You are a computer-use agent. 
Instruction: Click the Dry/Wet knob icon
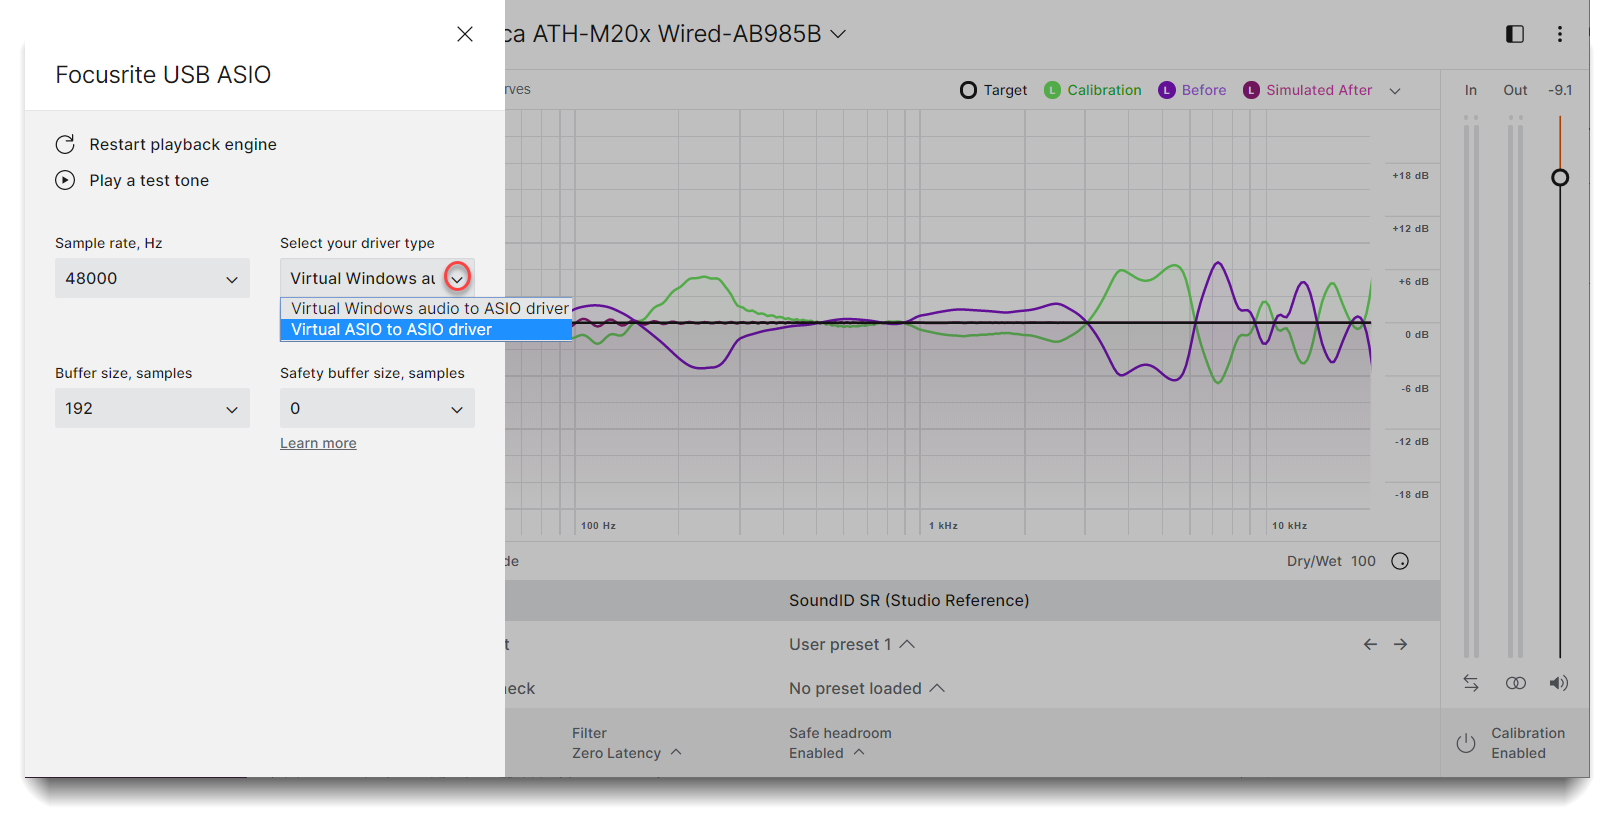pyautogui.click(x=1400, y=561)
